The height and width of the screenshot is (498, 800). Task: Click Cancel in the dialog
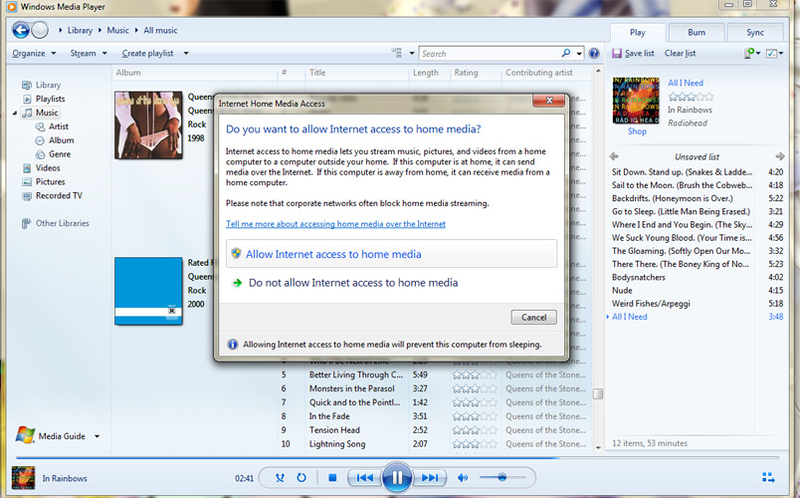click(x=534, y=317)
